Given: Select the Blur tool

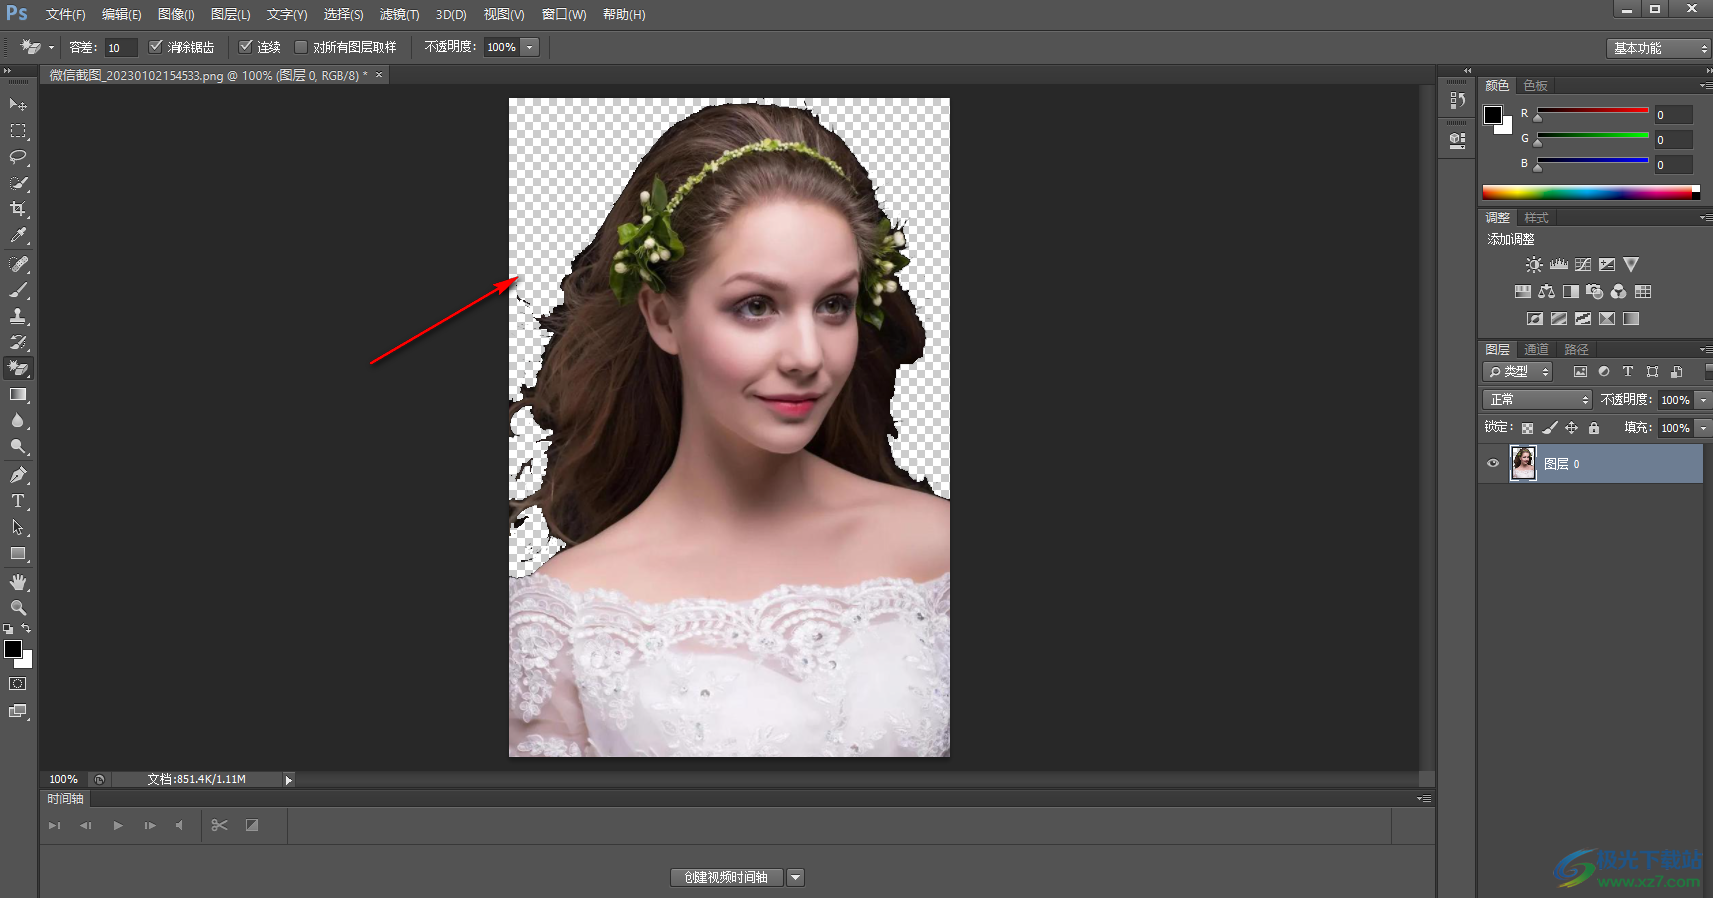Looking at the screenshot, I should click(x=18, y=421).
